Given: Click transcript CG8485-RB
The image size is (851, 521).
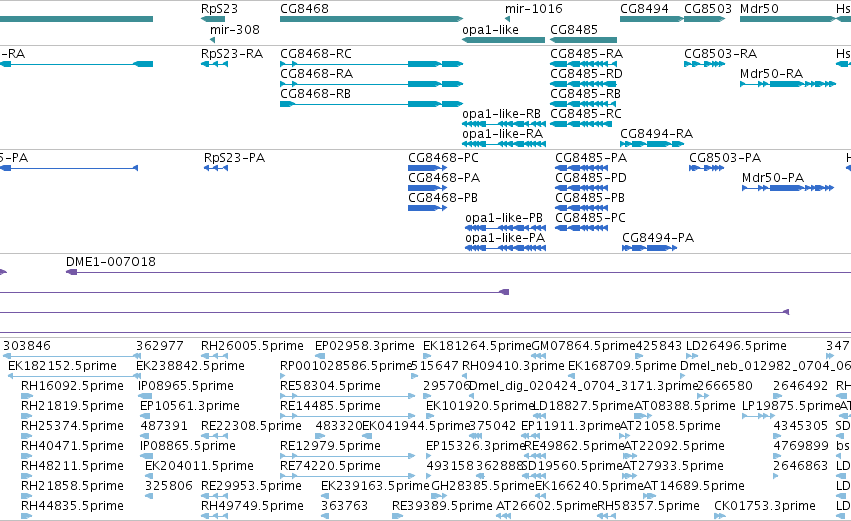Looking at the screenshot, I should [585, 93].
